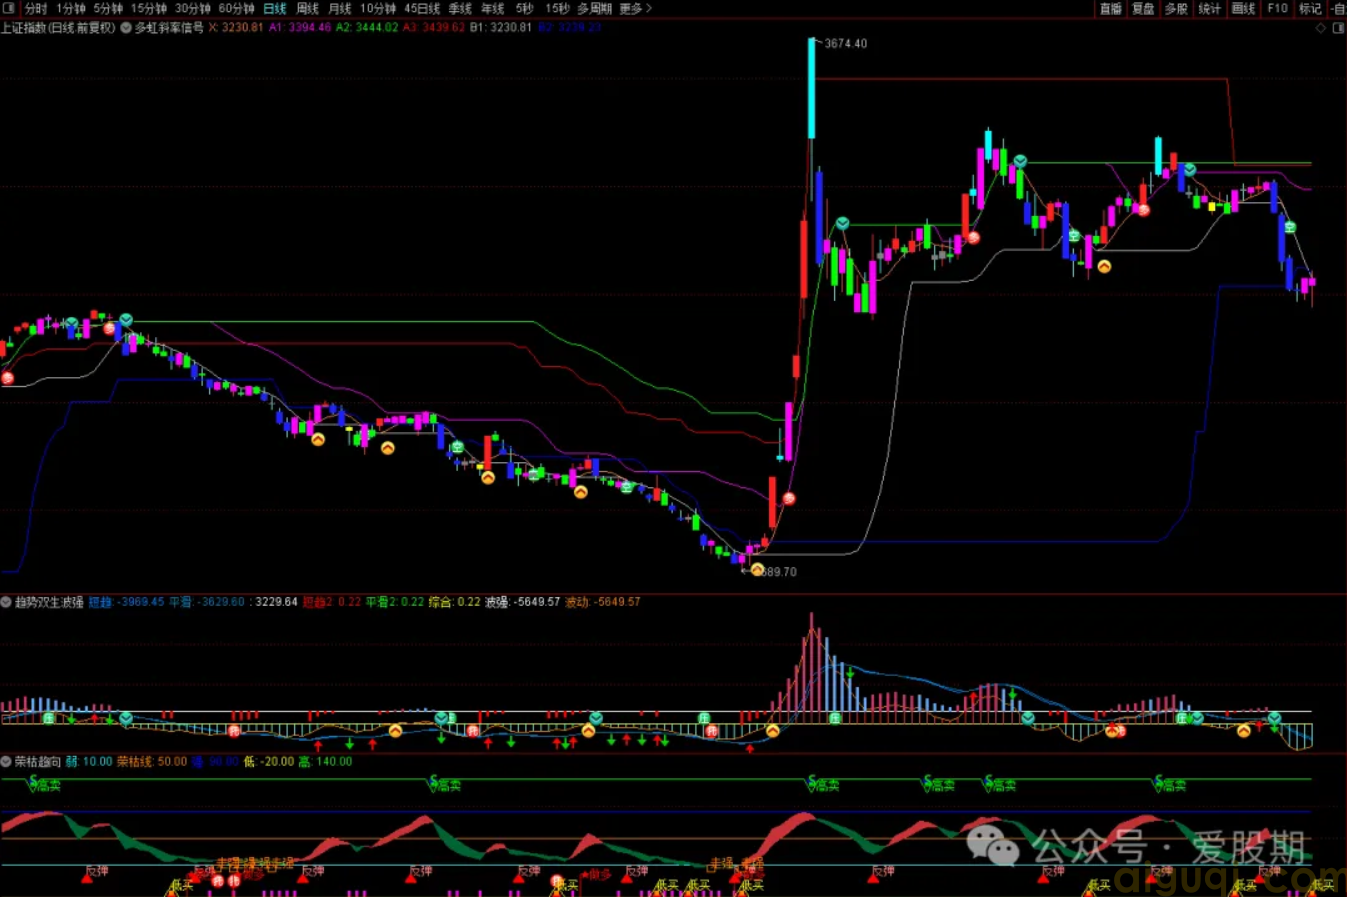
Task: Open F10 company info button
Action: 1277,8
